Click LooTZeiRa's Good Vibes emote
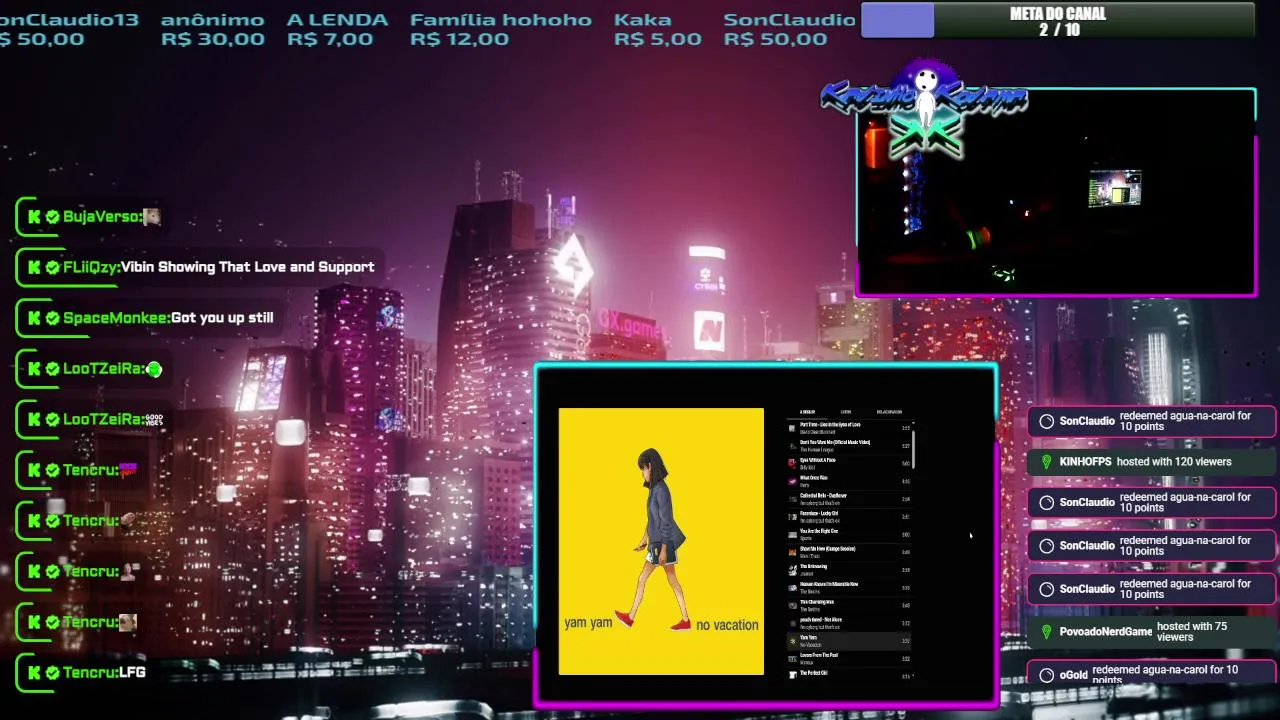1280x720 pixels. [x=154, y=419]
